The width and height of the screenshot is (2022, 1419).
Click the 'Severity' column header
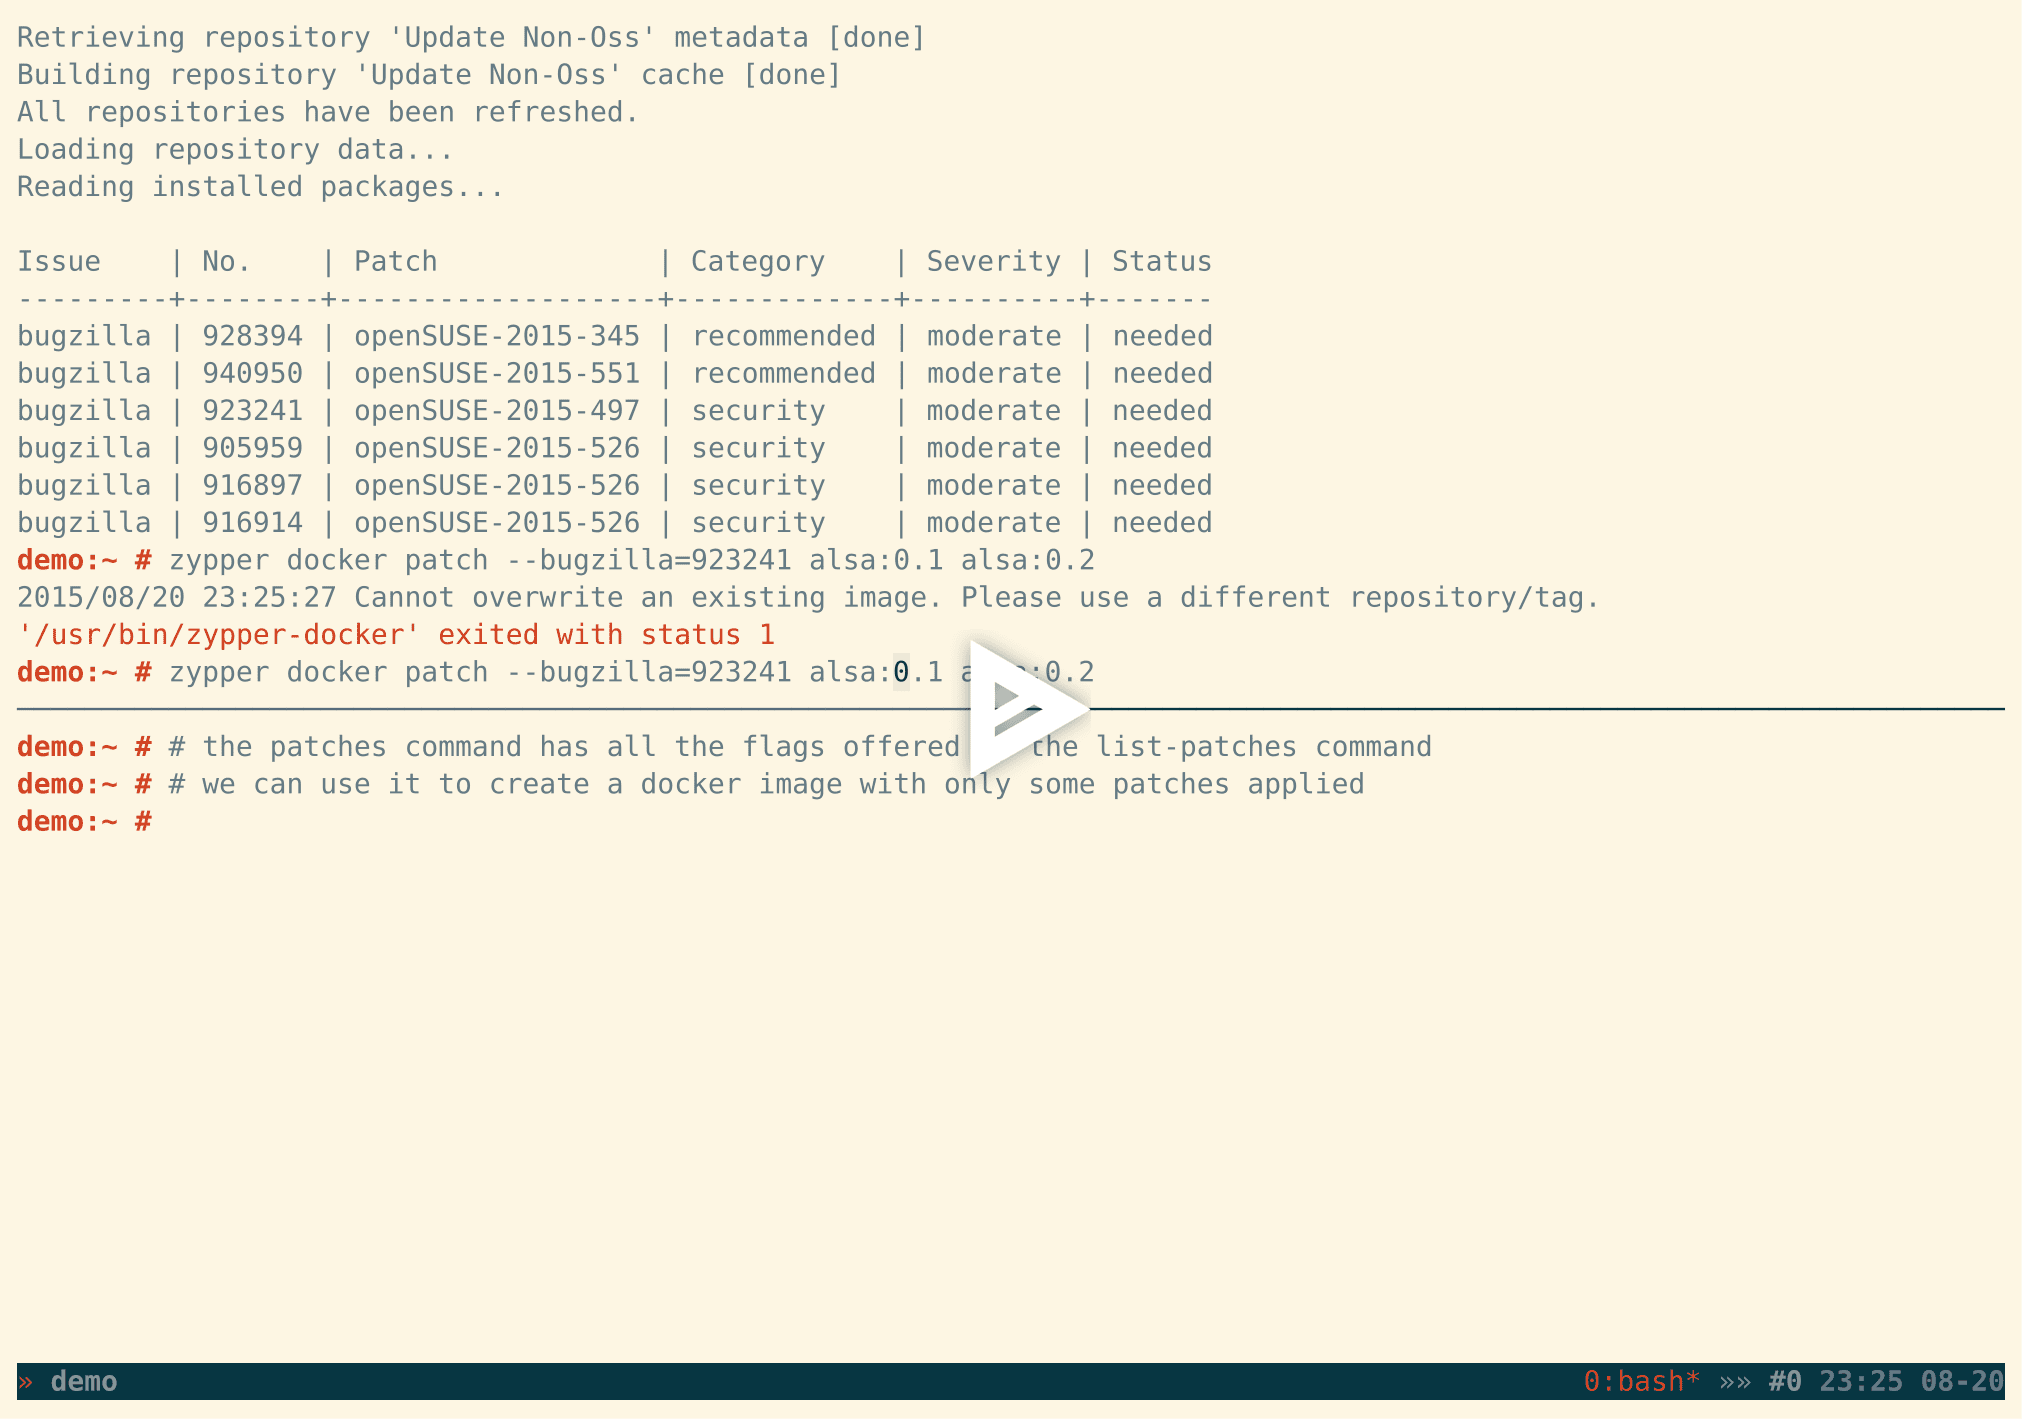click(993, 260)
